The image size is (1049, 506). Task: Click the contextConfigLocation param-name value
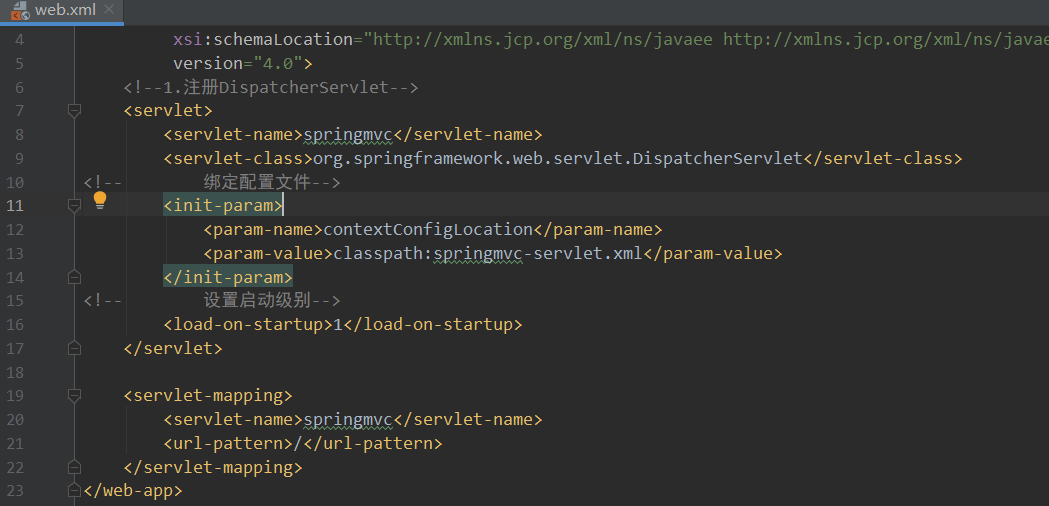tap(428, 230)
